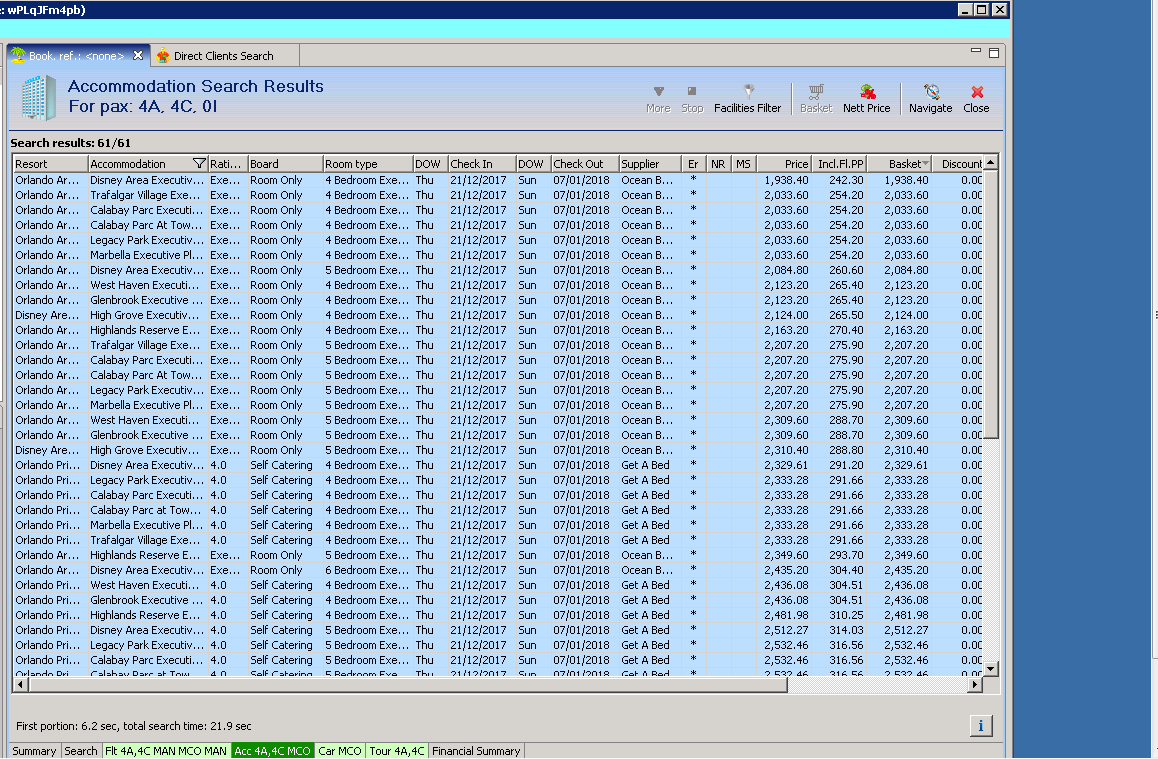Maximize the results panel view
The width and height of the screenshot is (1158, 759).
pos(994,53)
